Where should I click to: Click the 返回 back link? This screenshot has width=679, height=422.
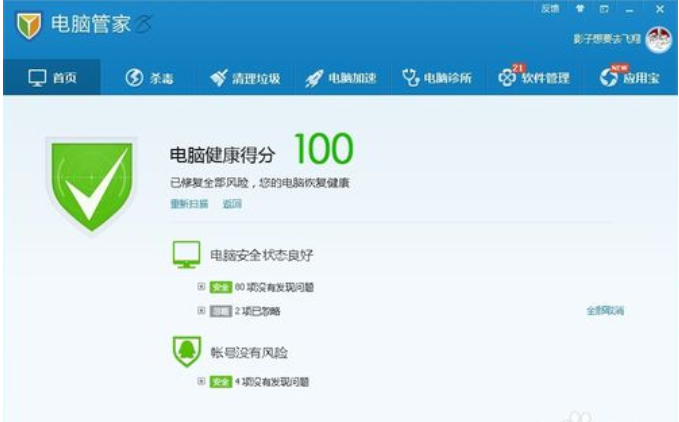232,204
